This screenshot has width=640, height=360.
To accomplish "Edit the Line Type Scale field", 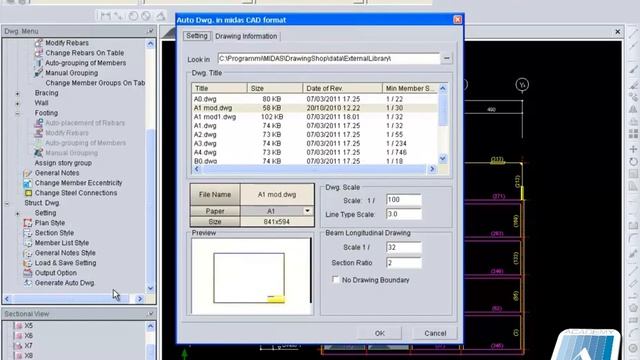I will pyautogui.click(x=403, y=214).
